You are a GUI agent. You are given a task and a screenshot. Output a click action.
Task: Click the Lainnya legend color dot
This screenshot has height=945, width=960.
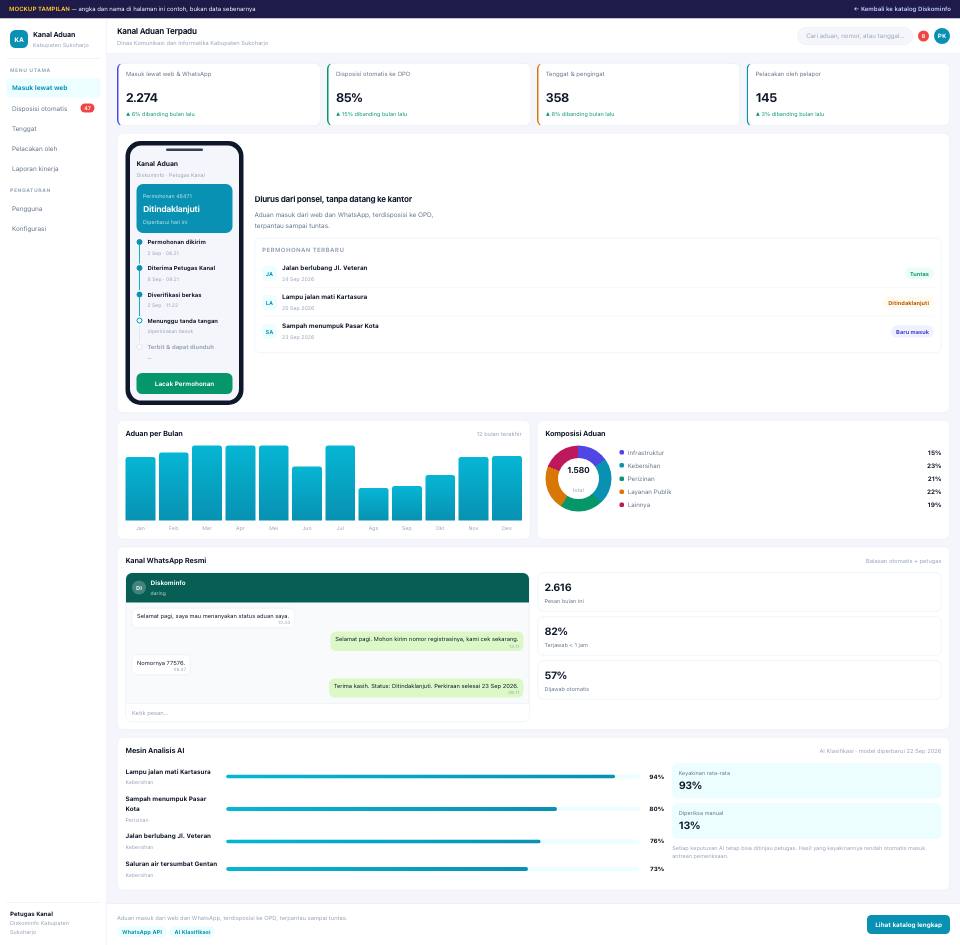click(x=621, y=505)
